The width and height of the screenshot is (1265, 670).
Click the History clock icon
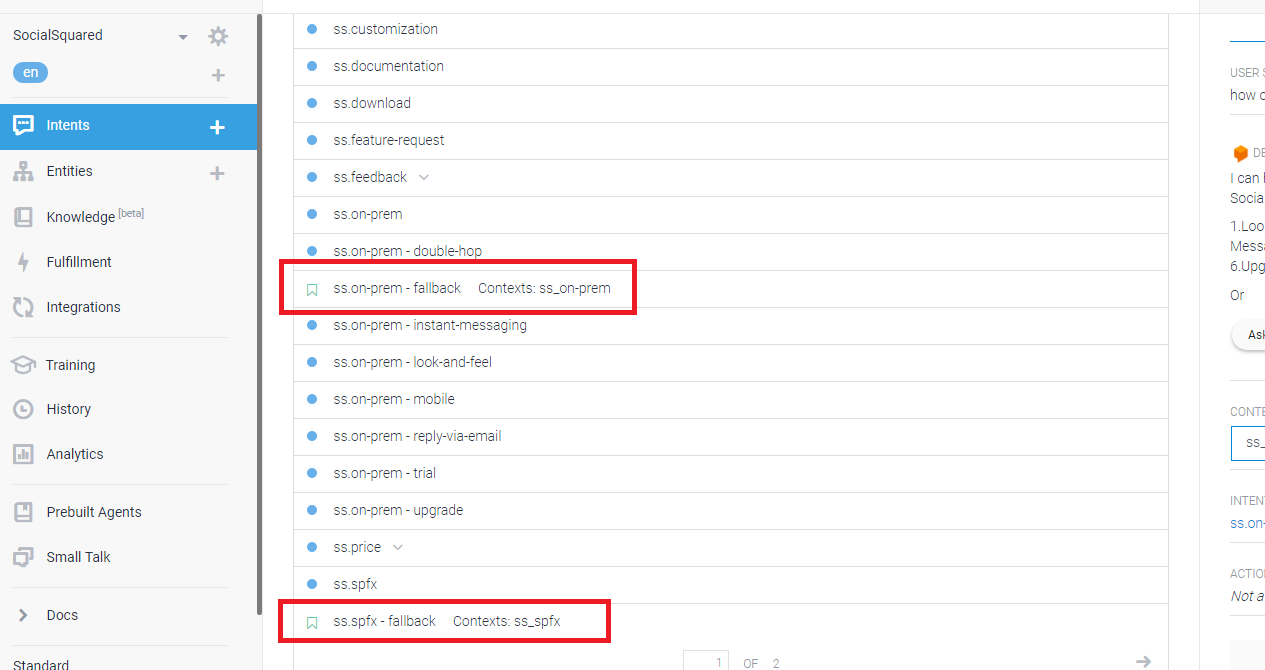pos(23,409)
